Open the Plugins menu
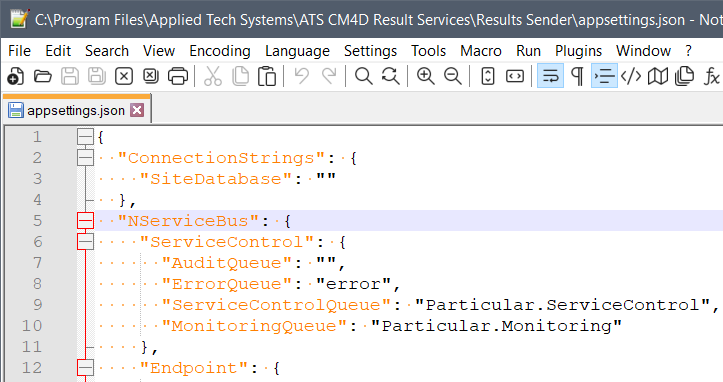This screenshot has height=382, width=723. [x=578, y=51]
